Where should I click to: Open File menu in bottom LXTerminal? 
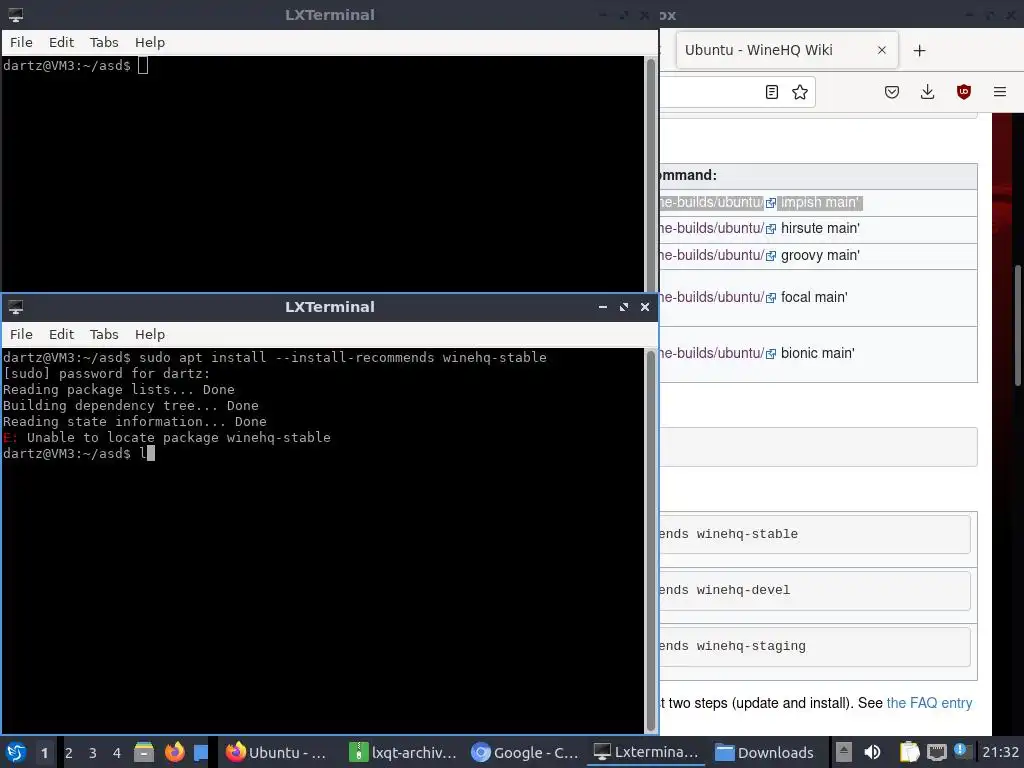tap(21, 334)
